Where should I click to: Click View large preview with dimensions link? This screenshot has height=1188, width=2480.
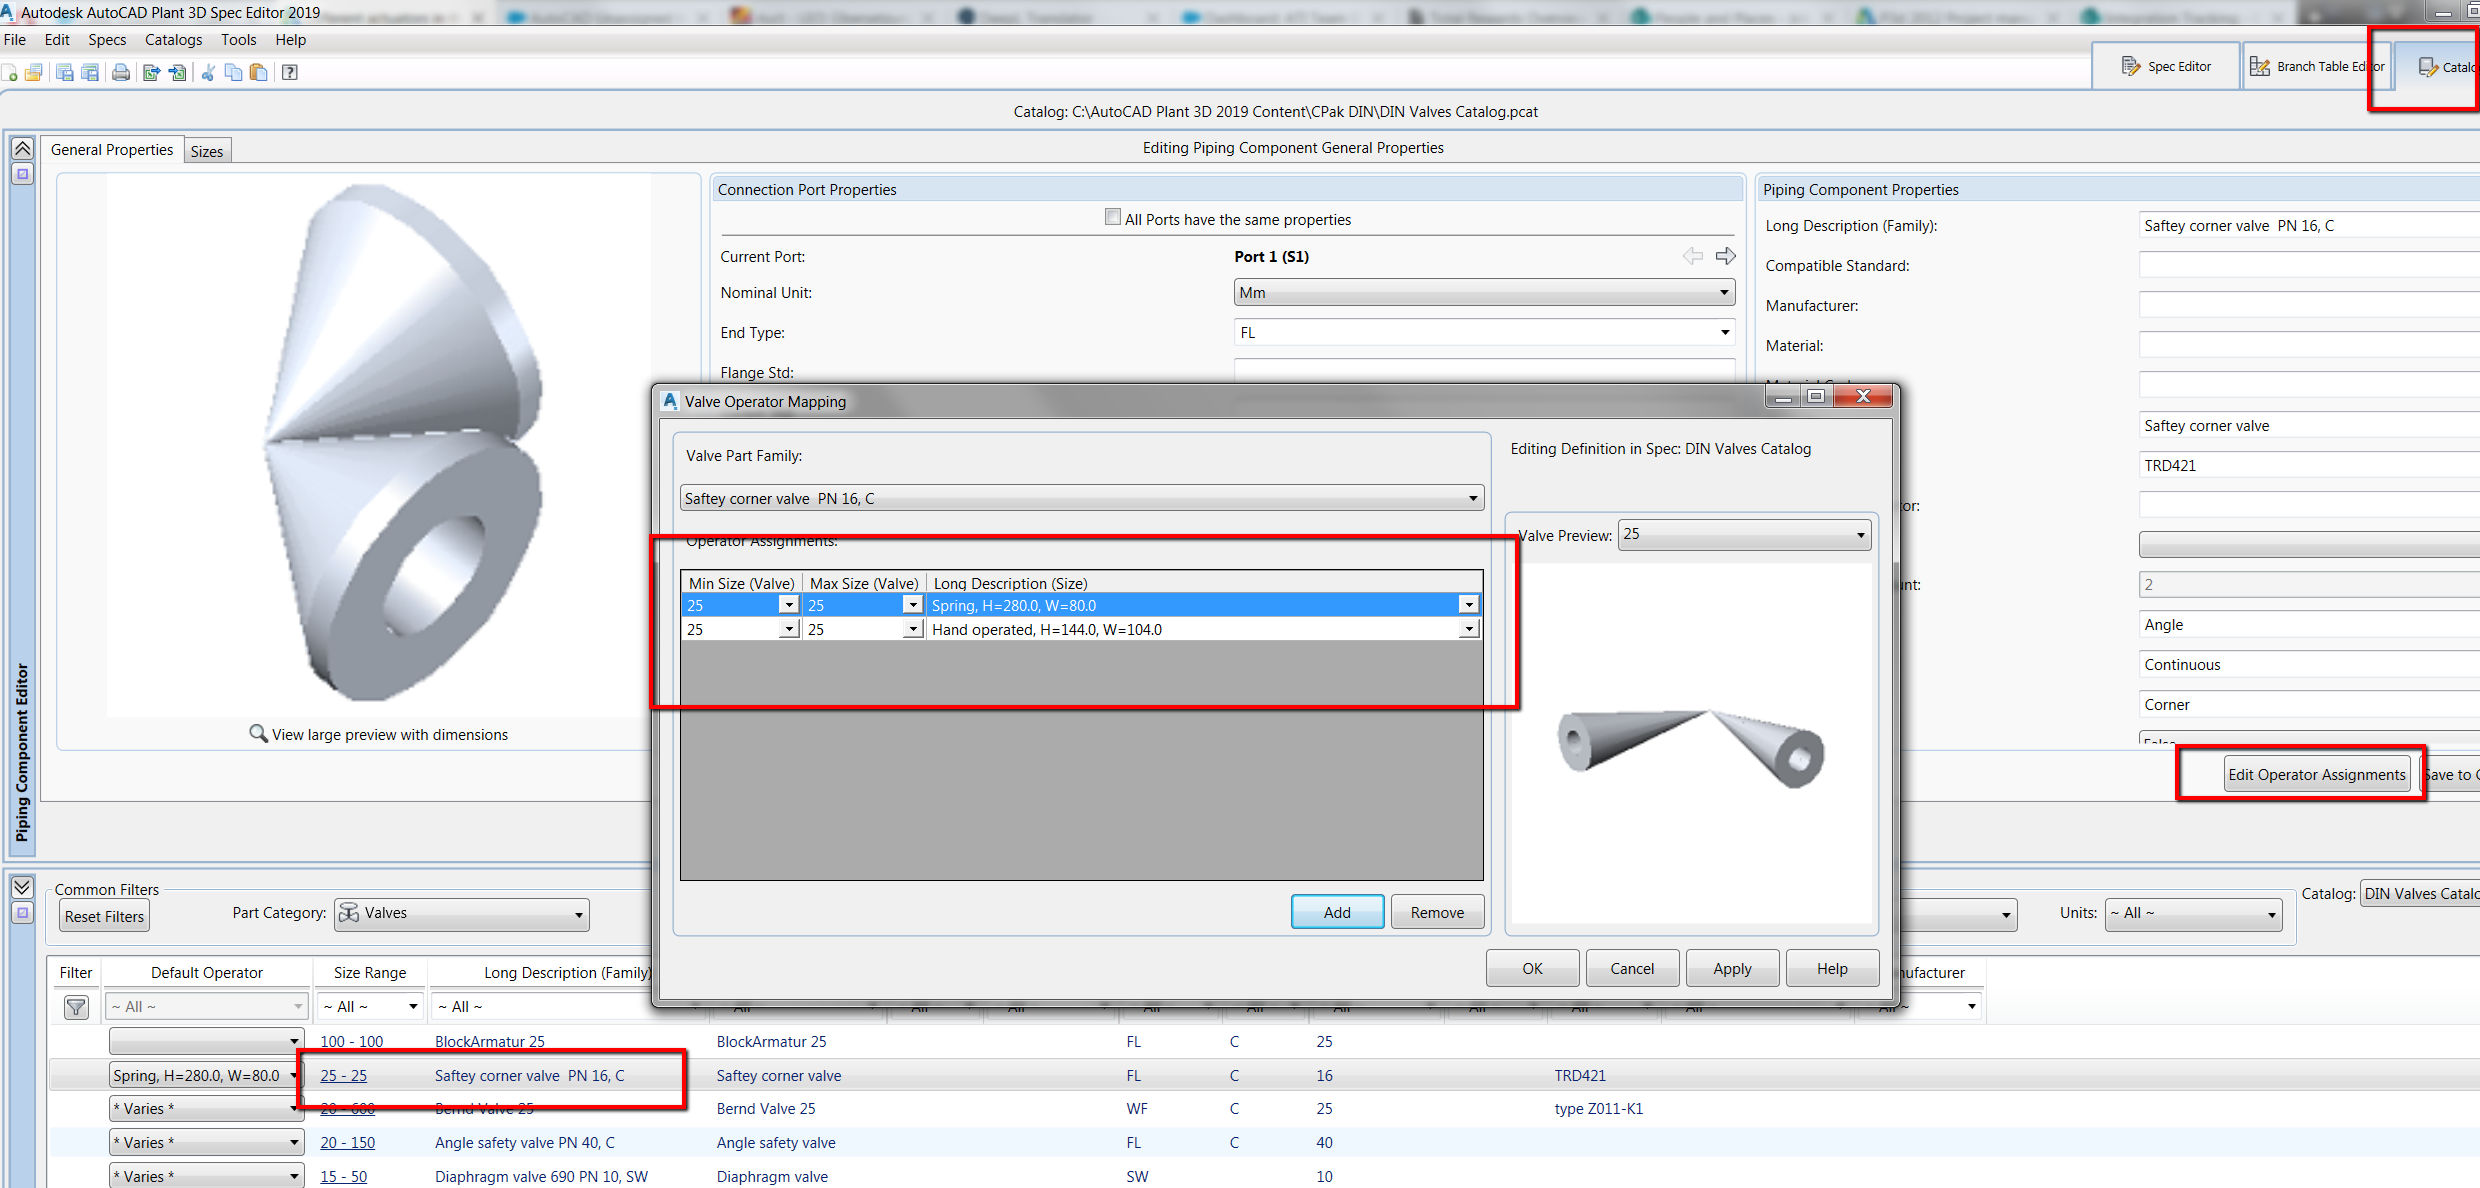click(x=390, y=734)
